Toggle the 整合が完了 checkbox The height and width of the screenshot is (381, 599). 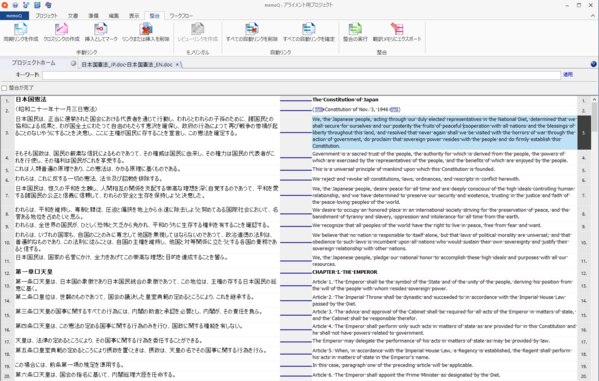point(4,88)
